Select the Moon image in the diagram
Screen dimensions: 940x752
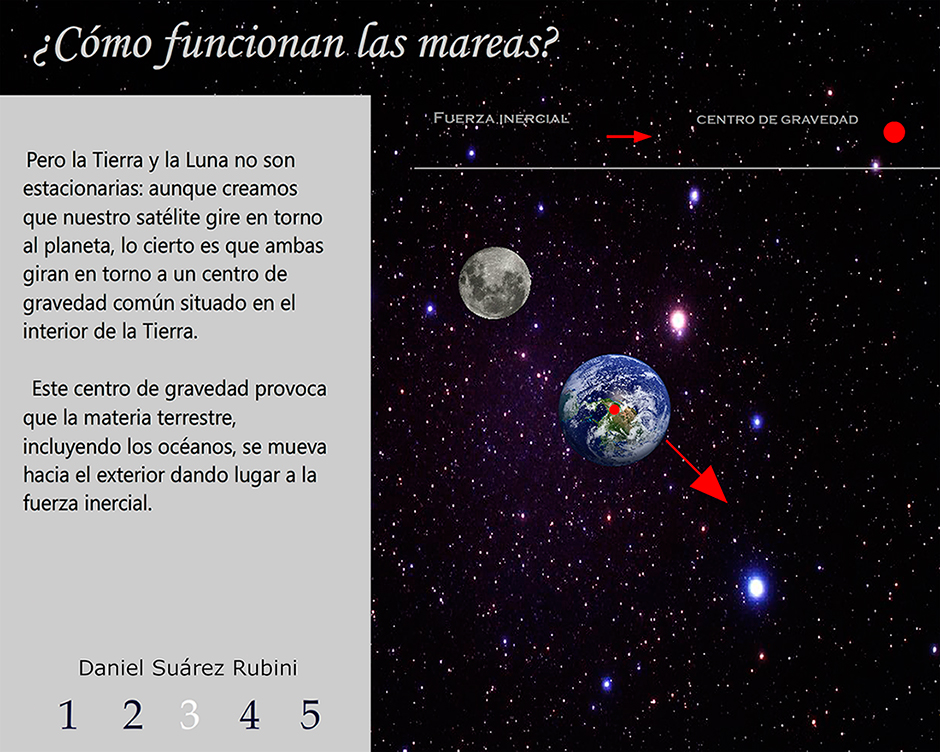coord(493,282)
